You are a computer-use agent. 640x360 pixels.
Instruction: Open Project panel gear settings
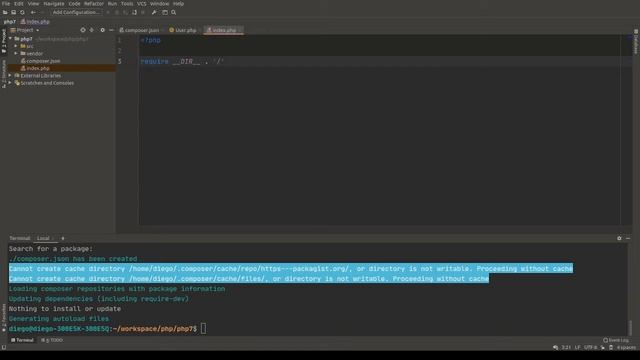tap(102, 30)
